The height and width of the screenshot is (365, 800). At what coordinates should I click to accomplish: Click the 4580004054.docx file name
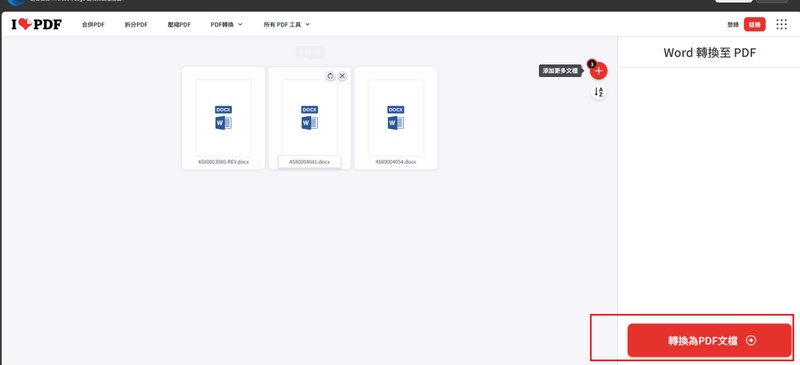396,162
